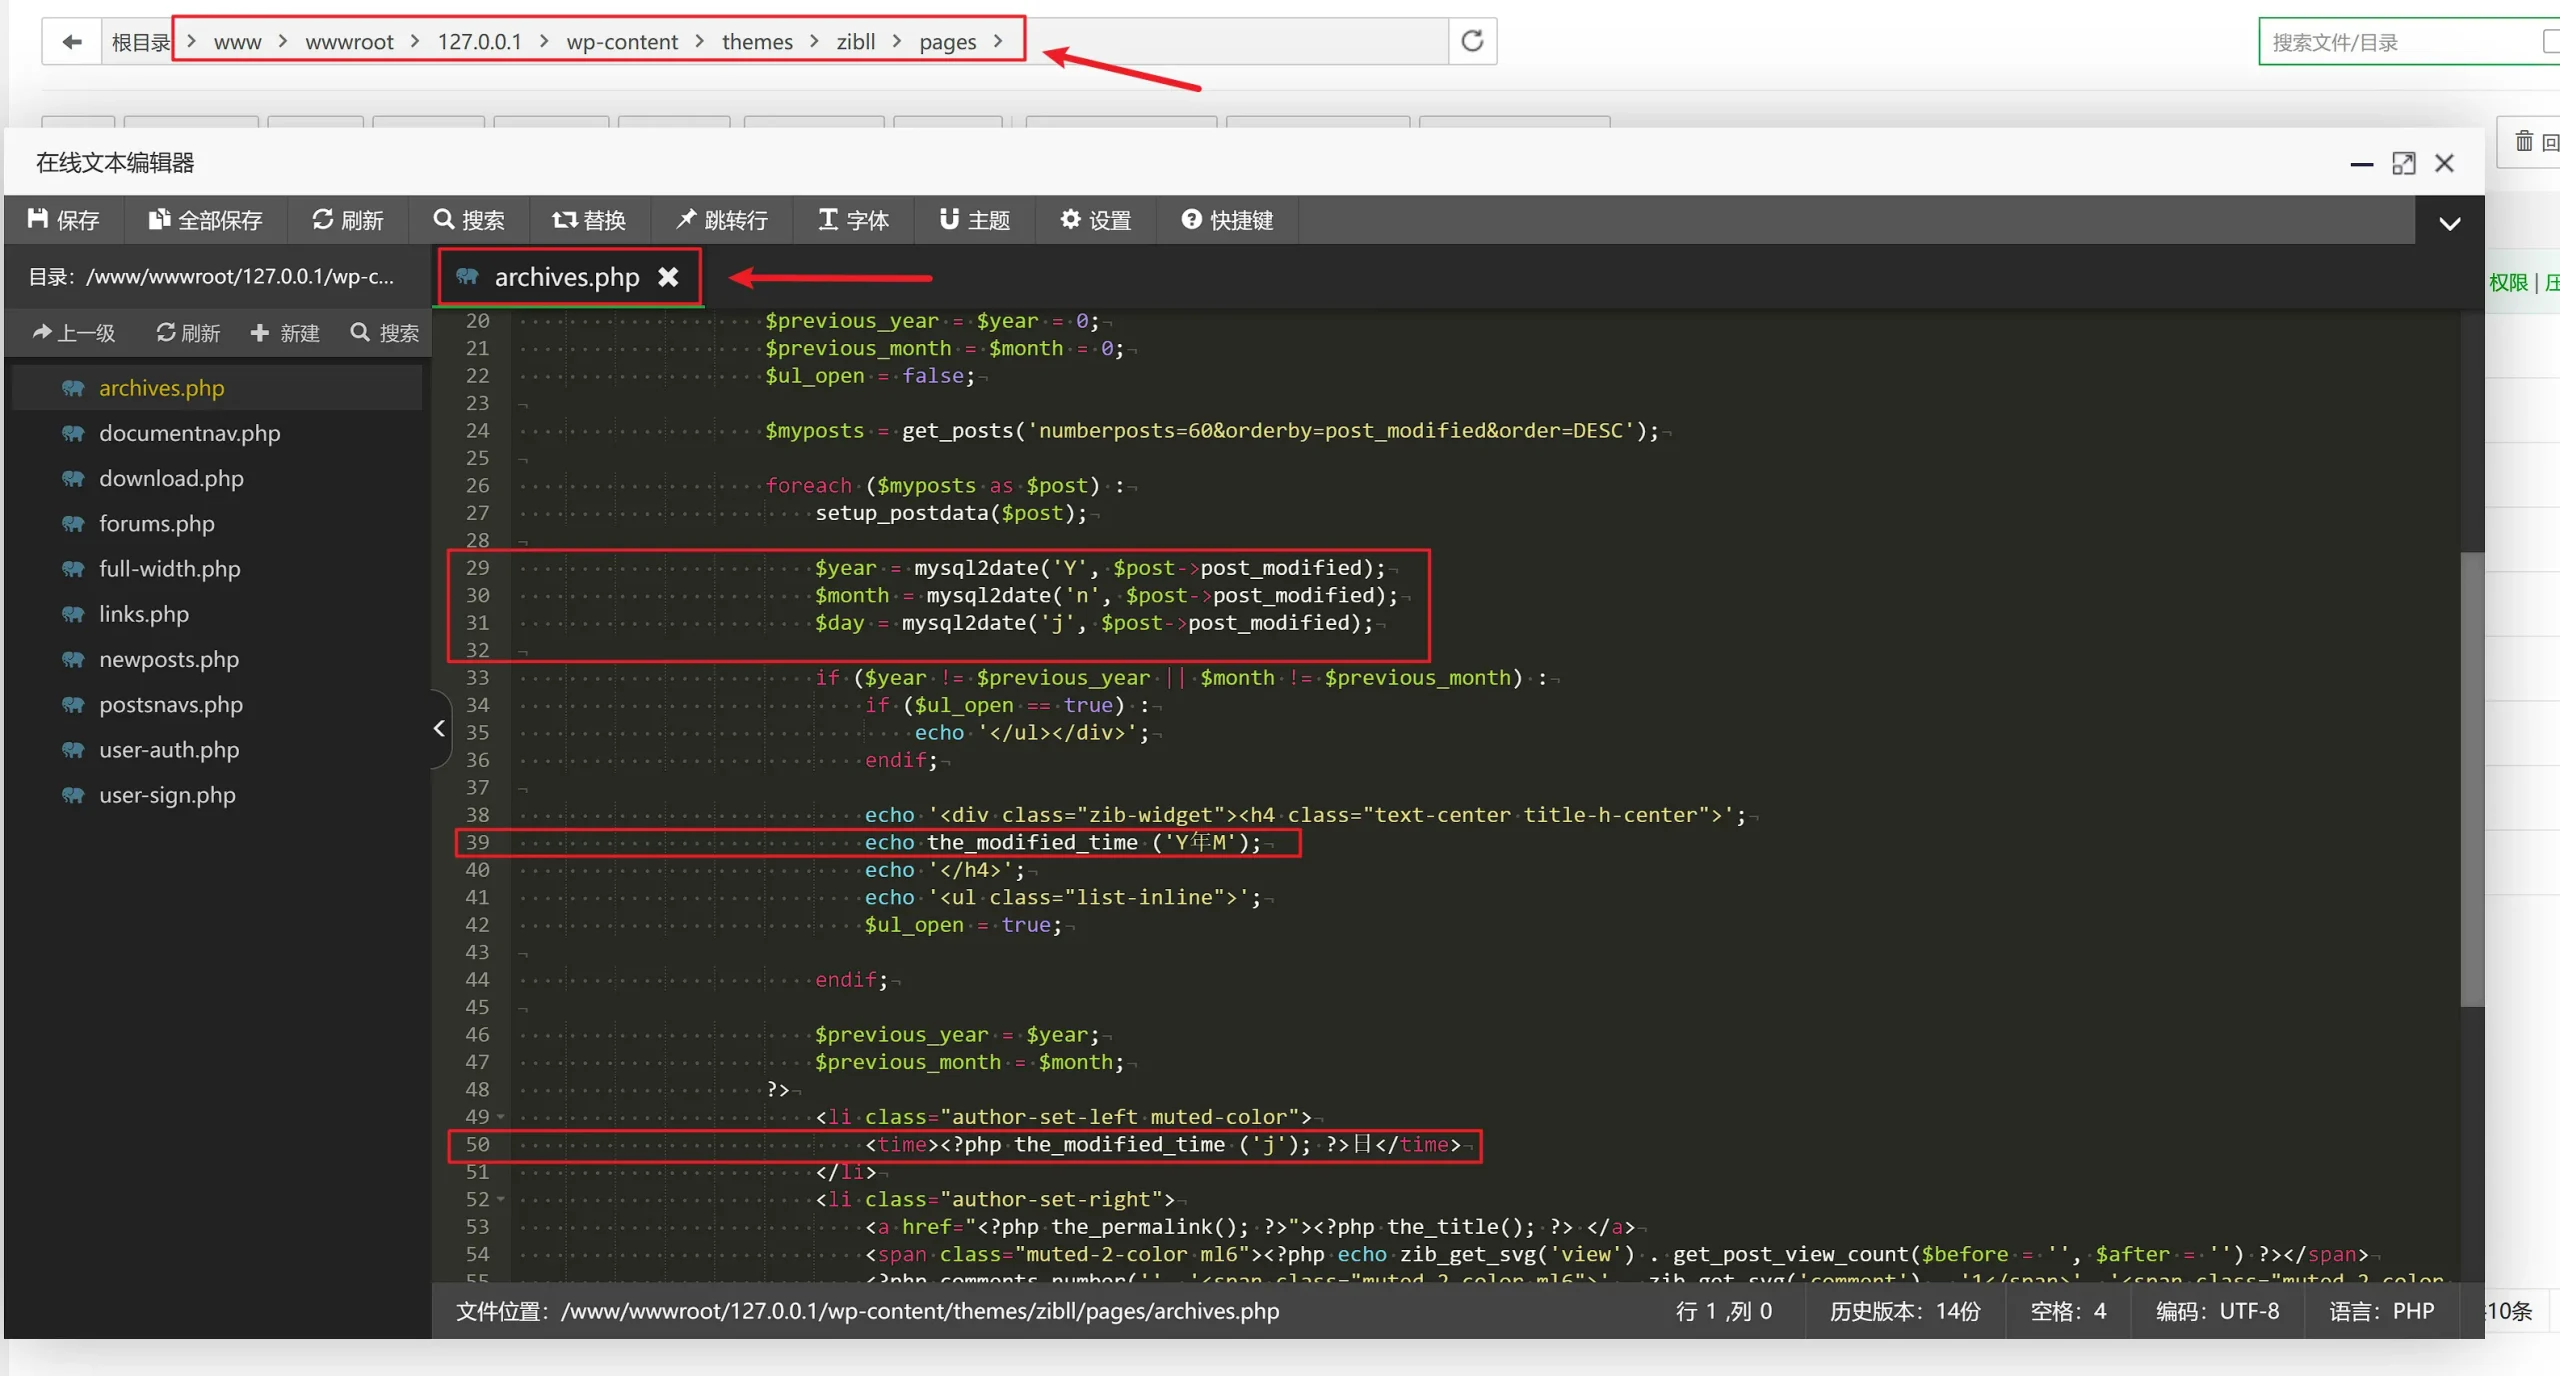Screen dimensions: 2560x1376
Task: Click the 目录 path label above the sidebar
Action: (x=211, y=277)
